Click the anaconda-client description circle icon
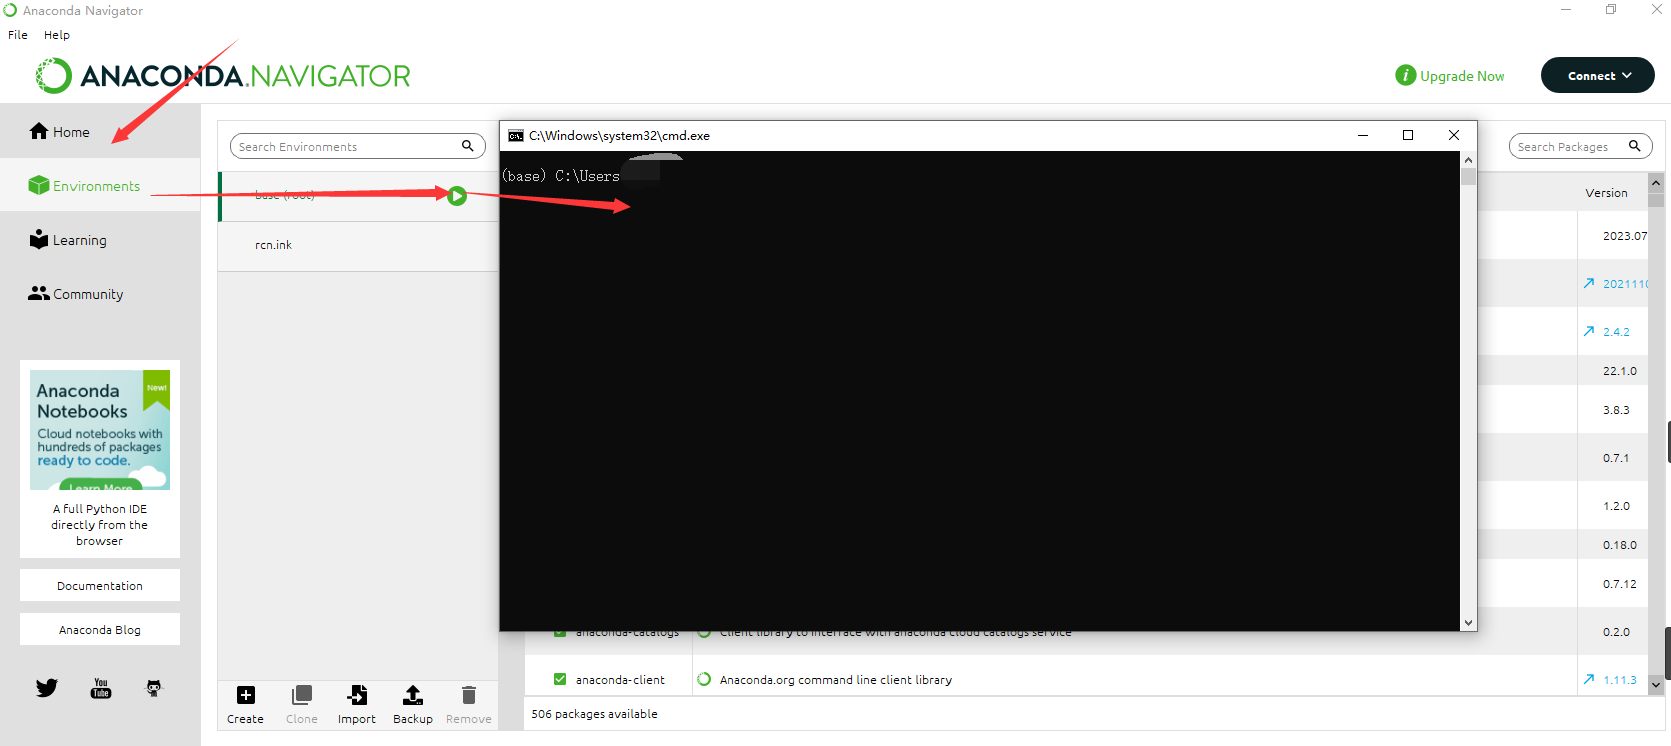This screenshot has height=746, width=1671. pyautogui.click(x=704, y=679)
